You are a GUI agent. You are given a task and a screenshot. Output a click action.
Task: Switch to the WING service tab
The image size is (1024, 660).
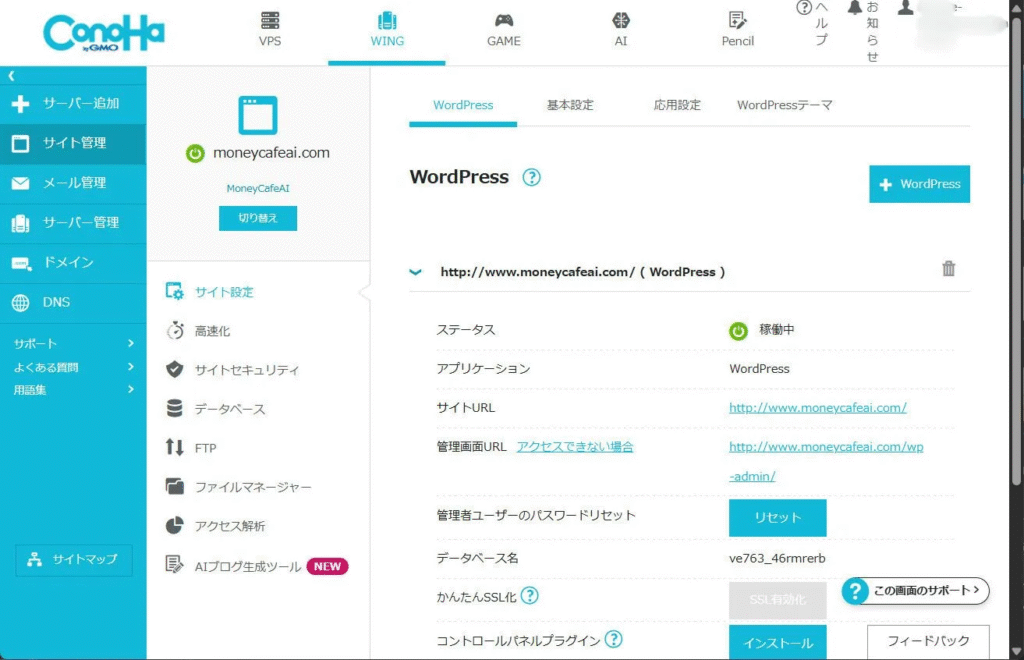387,30
